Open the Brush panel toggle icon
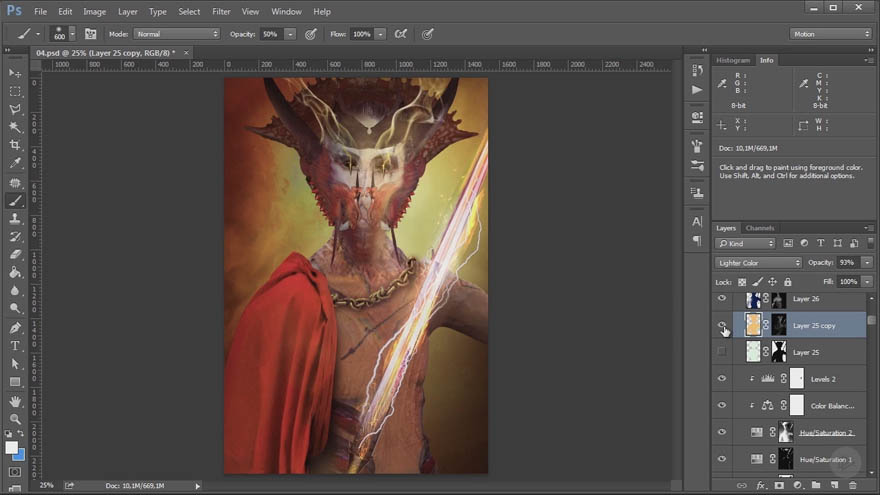The image size is (880, 495). [90, 34]
